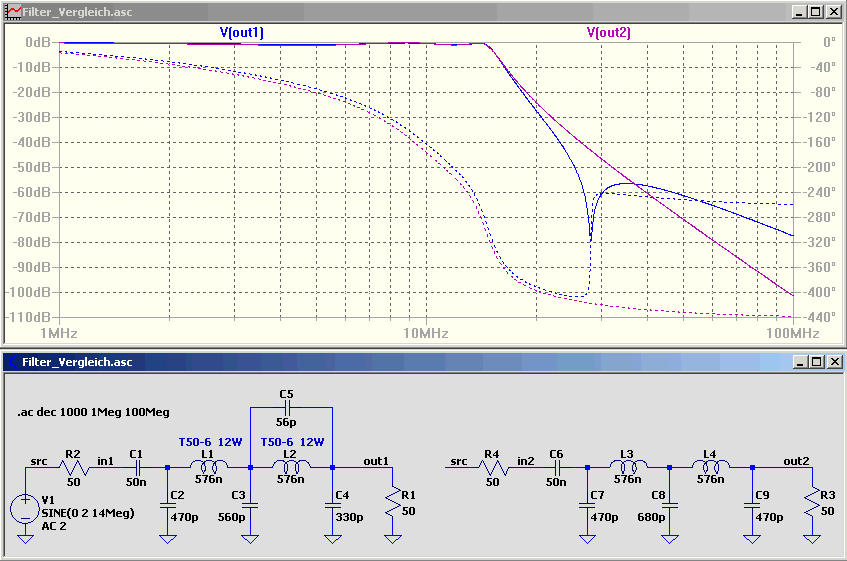The height and width of the screenshot is (561, 847).
Task: Click the 56p value of C5
Action: tap(286, 422)
